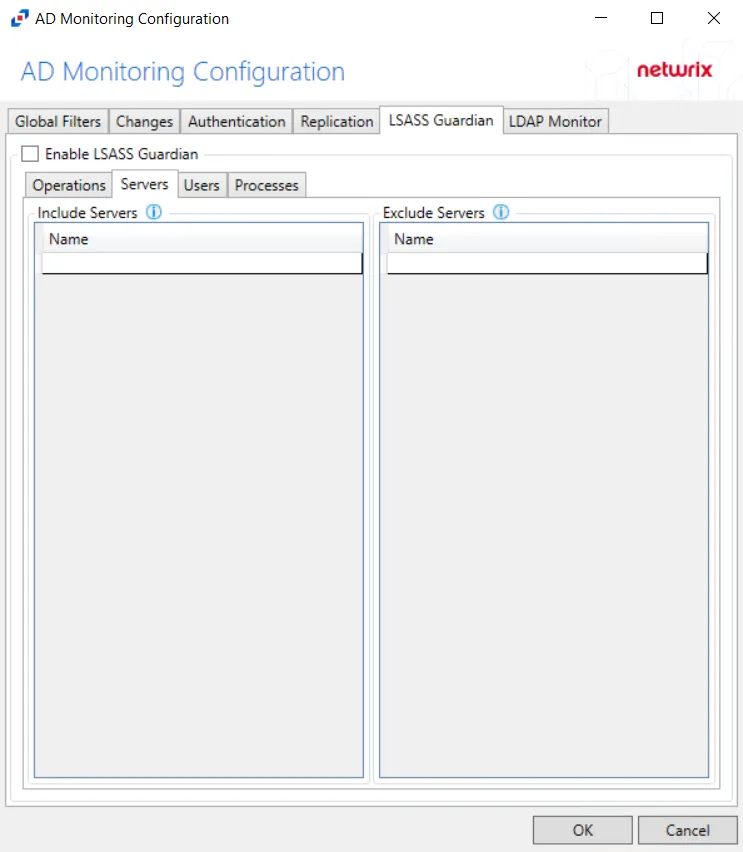Click the OK button

[x=583, y=830]
